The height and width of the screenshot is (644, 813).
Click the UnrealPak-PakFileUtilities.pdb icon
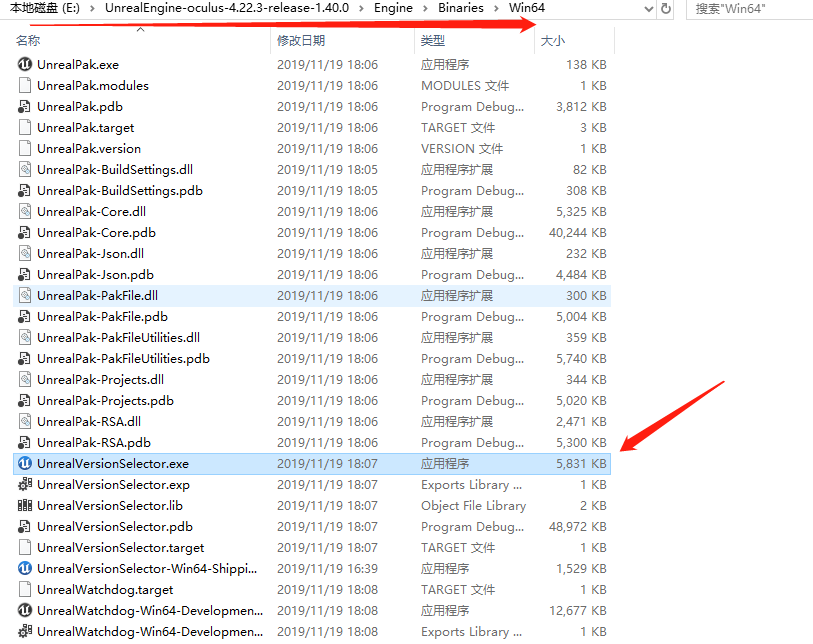(25, 358)
